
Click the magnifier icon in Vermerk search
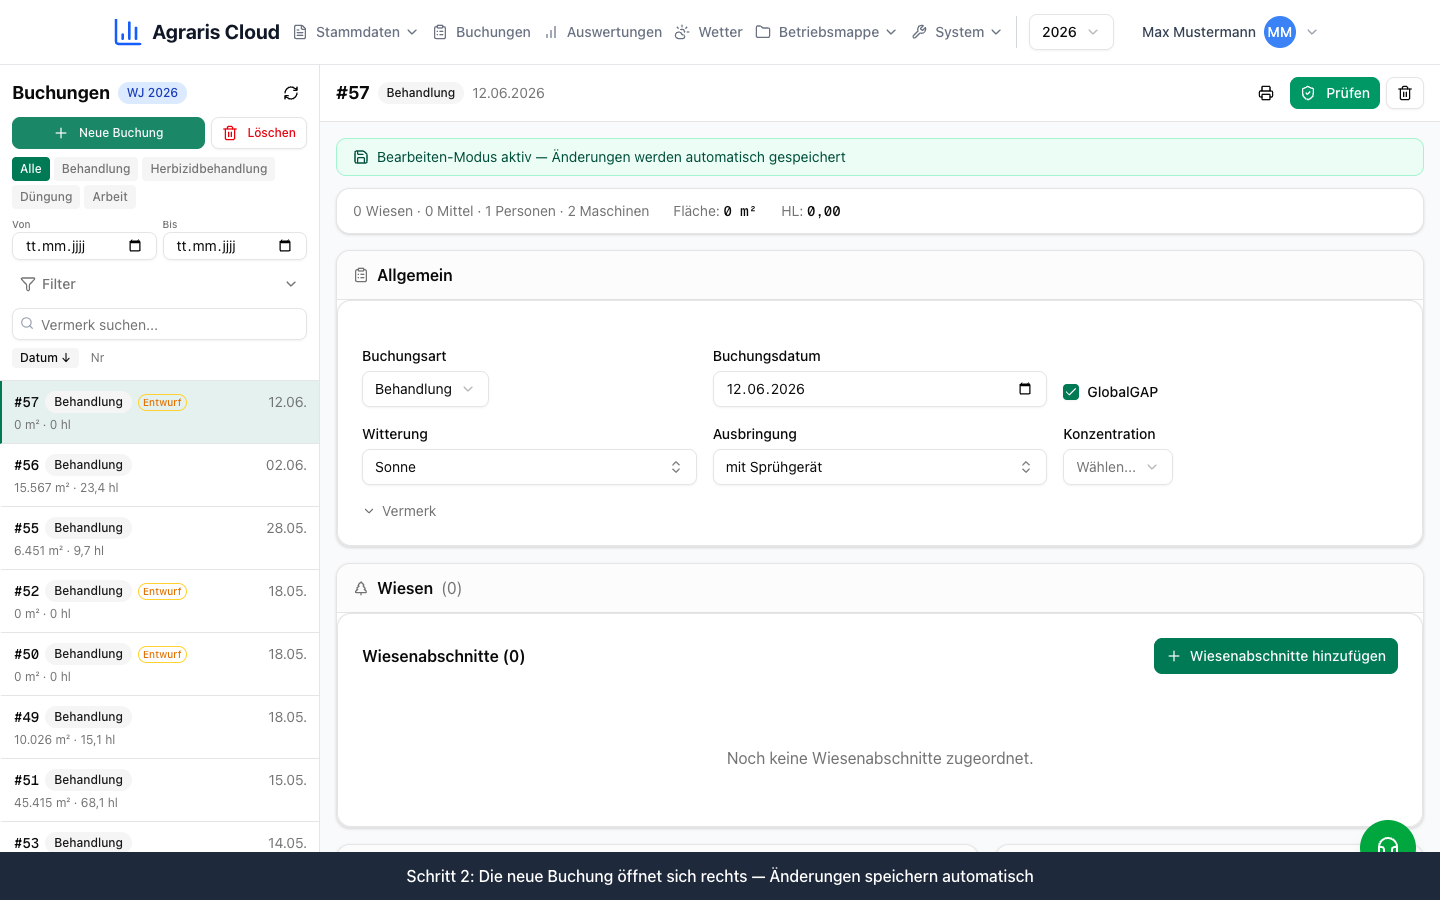pos(27,324)
